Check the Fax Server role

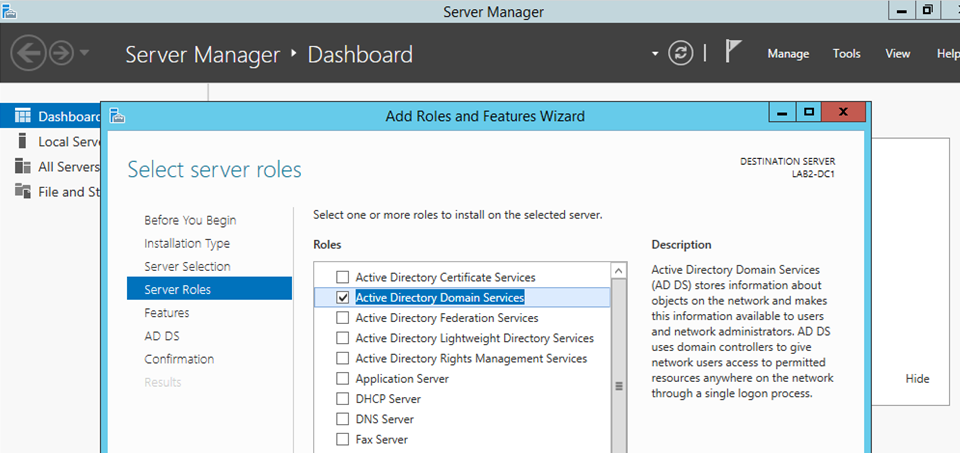[343, 439]
